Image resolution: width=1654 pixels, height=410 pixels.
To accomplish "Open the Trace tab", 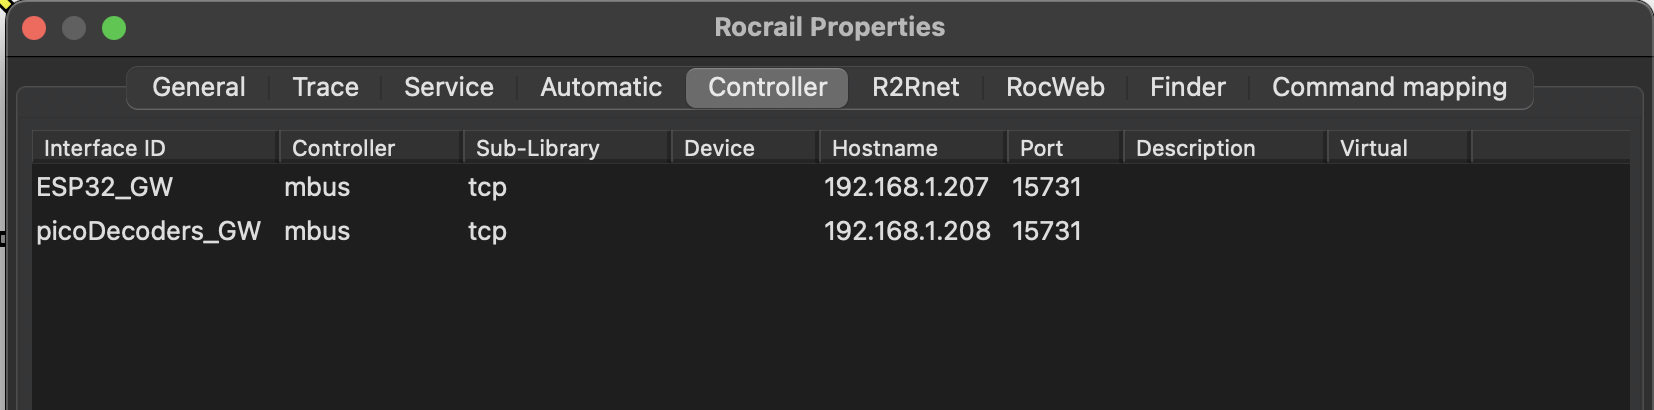I will 325,87.
